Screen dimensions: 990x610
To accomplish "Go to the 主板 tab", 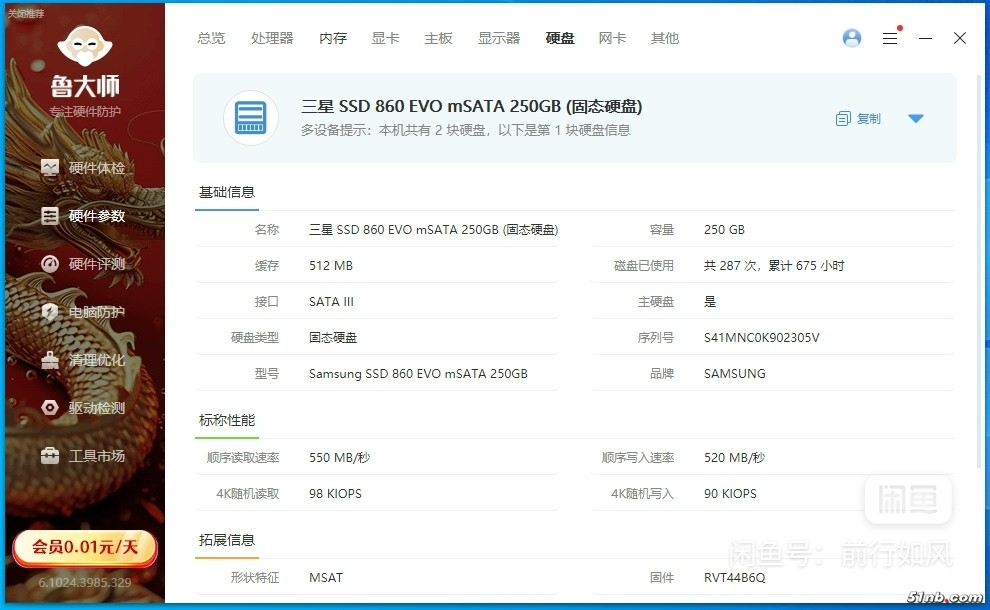I will 438,38.
